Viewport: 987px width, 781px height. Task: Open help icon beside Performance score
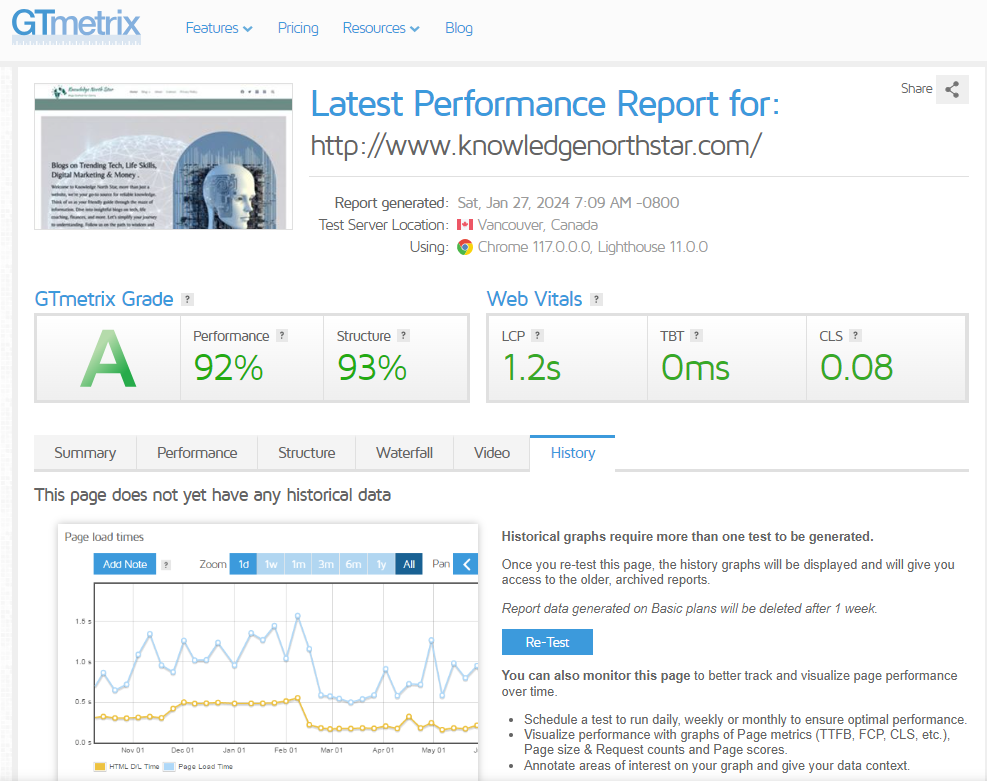click(x=283, y=335)
